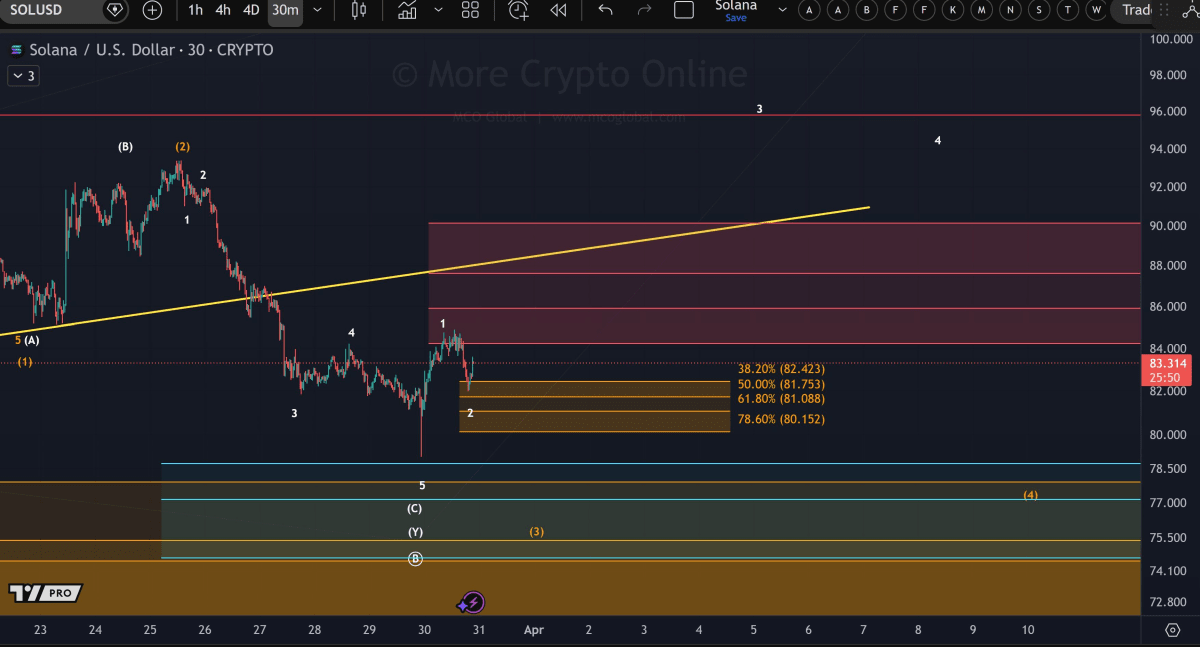The height and width of the screenshot is (647, 1200).
Task: Open the SOLUSD symbol search field
Action: (x=50, y=10)
